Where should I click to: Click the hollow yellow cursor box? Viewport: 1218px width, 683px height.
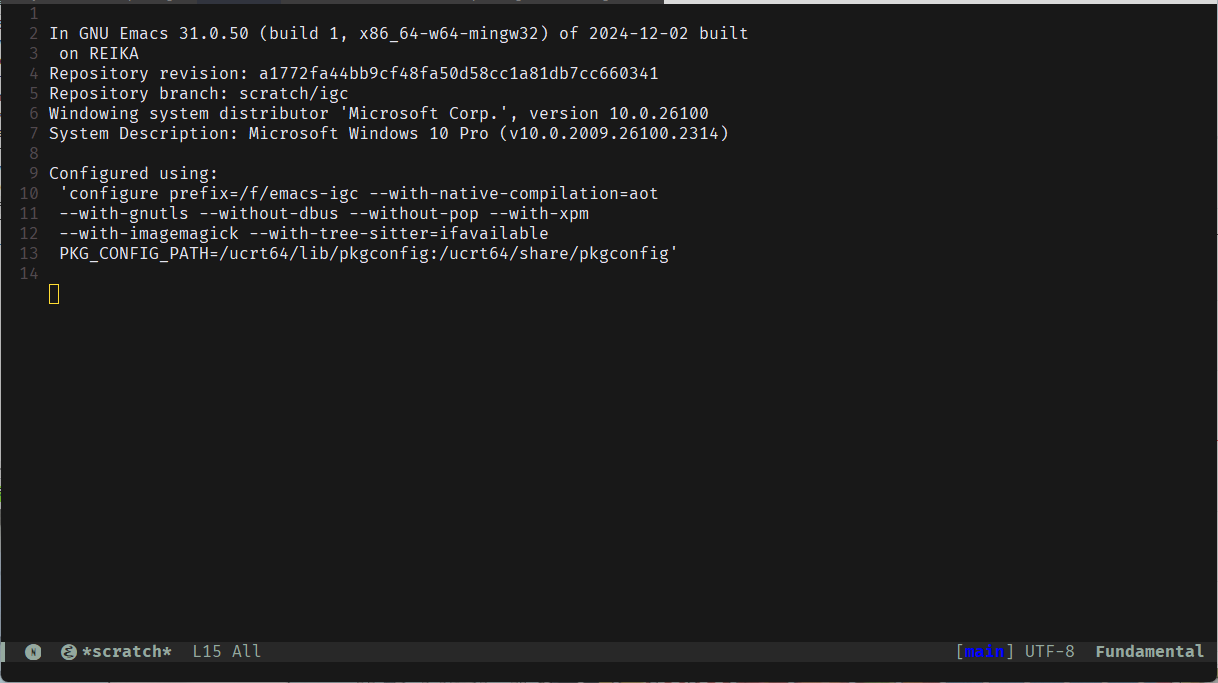click(x=54, y=293)
